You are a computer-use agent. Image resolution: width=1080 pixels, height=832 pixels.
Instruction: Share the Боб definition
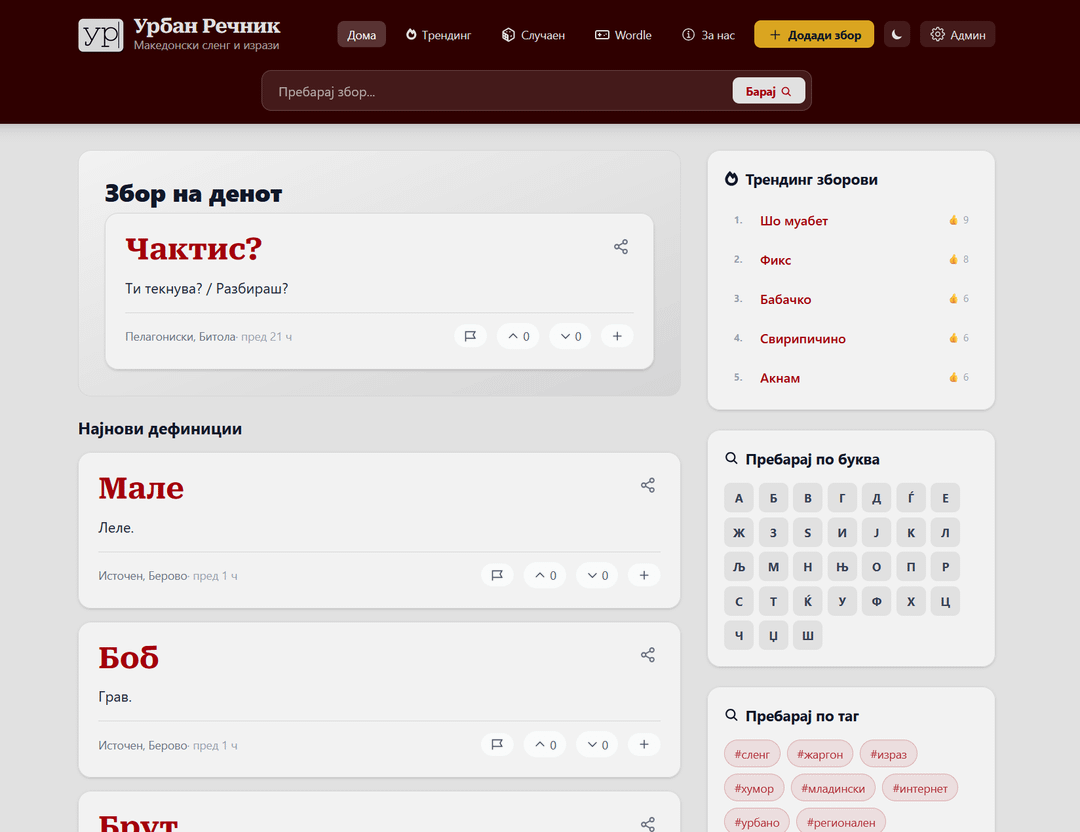tap(648, 655)
